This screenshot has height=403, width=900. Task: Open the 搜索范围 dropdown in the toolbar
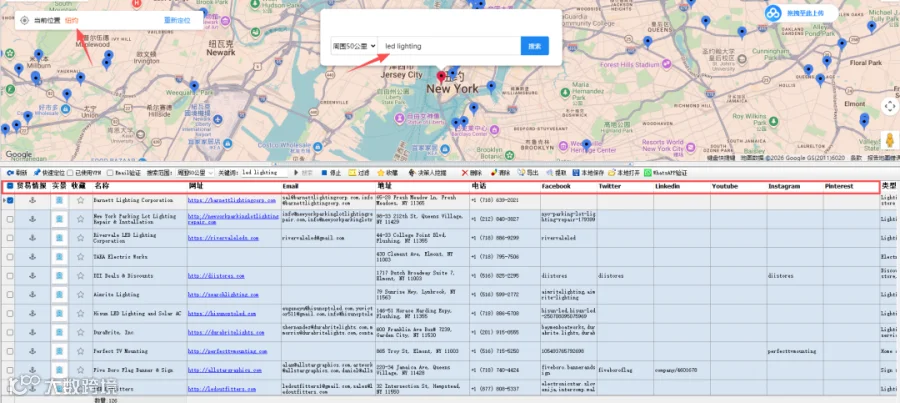point(195,172)
